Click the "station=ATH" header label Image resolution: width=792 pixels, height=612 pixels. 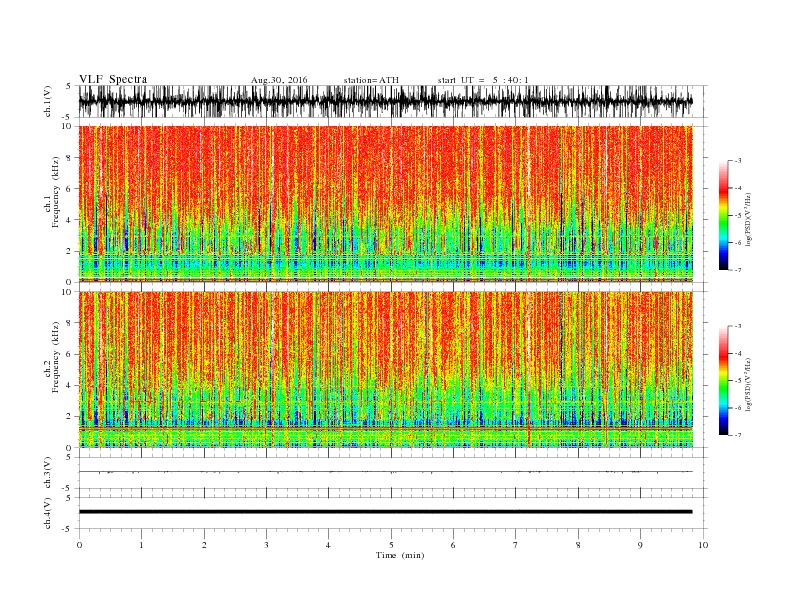coord(371,80)
